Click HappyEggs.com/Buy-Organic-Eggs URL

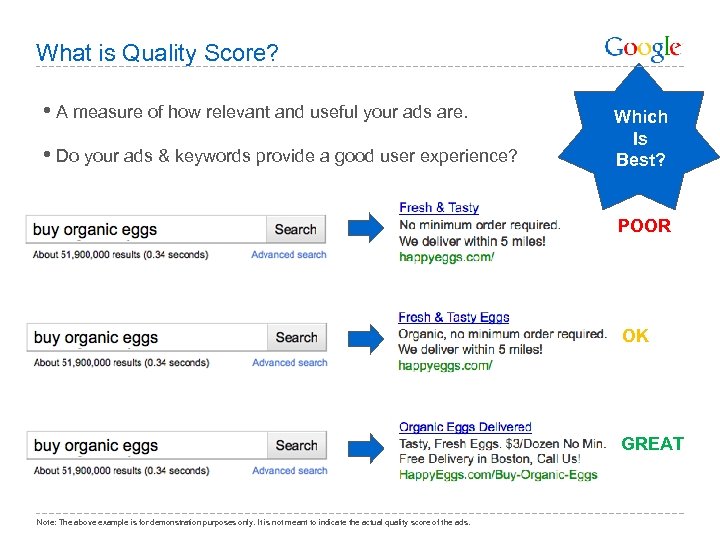pyautogui.click(x=498, y=475)
